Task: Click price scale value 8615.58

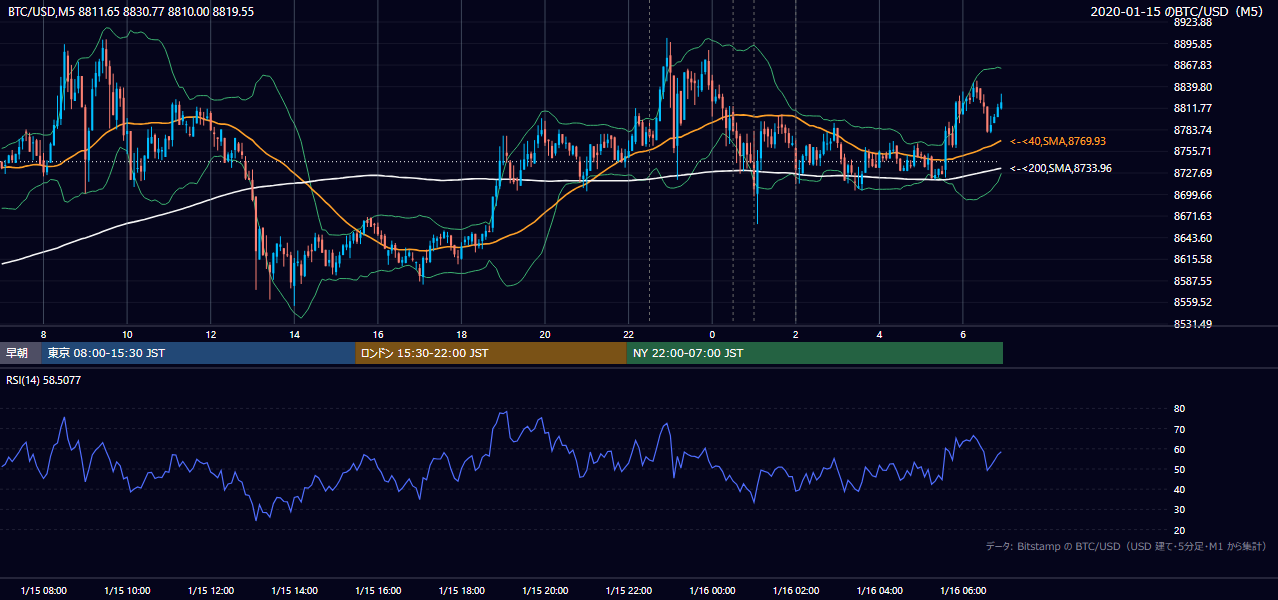Action: tap(1192, 259)
